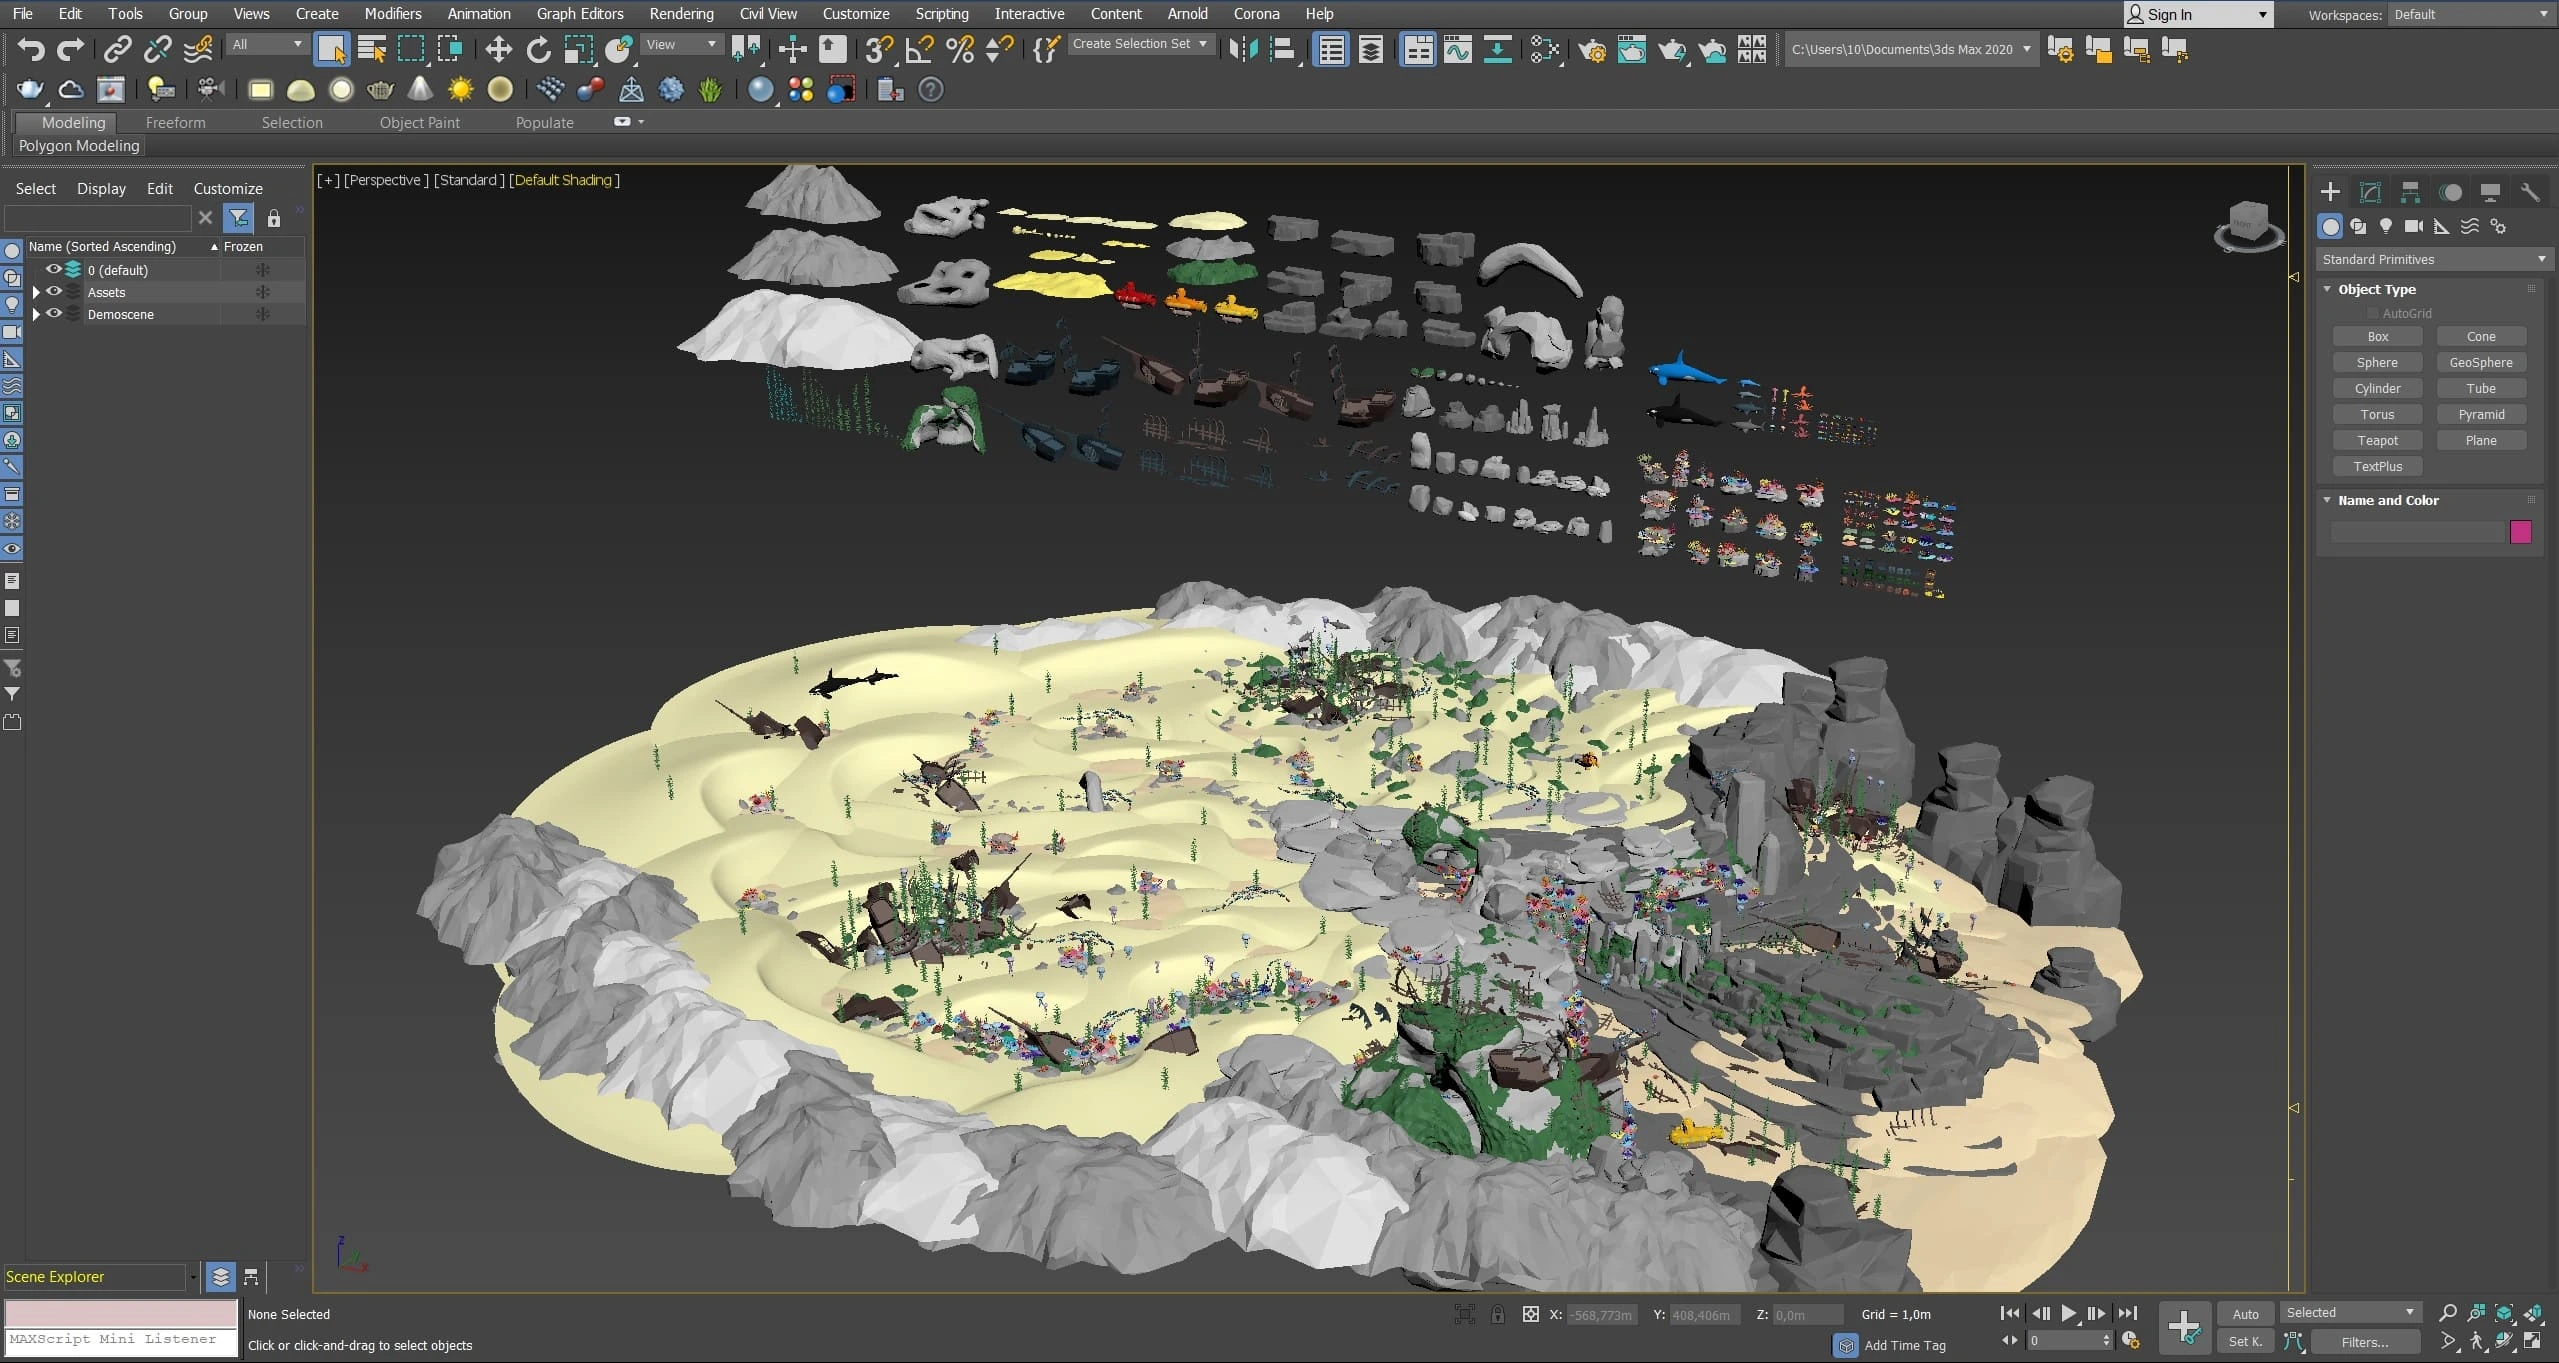Activate the Select and Rotate tool
This screenshot has width=2559, height=1363.
pyautogui.click(x=538, y=49)
